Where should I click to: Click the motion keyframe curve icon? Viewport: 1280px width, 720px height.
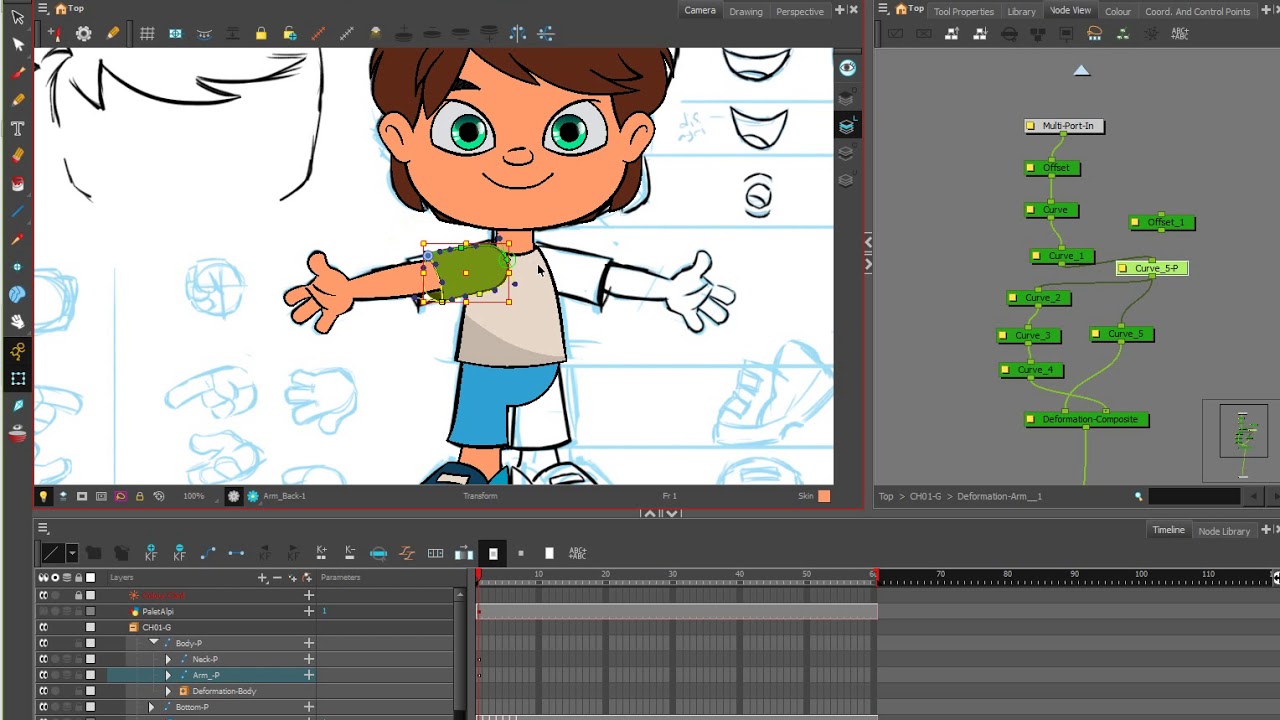[x=208, y=552]
